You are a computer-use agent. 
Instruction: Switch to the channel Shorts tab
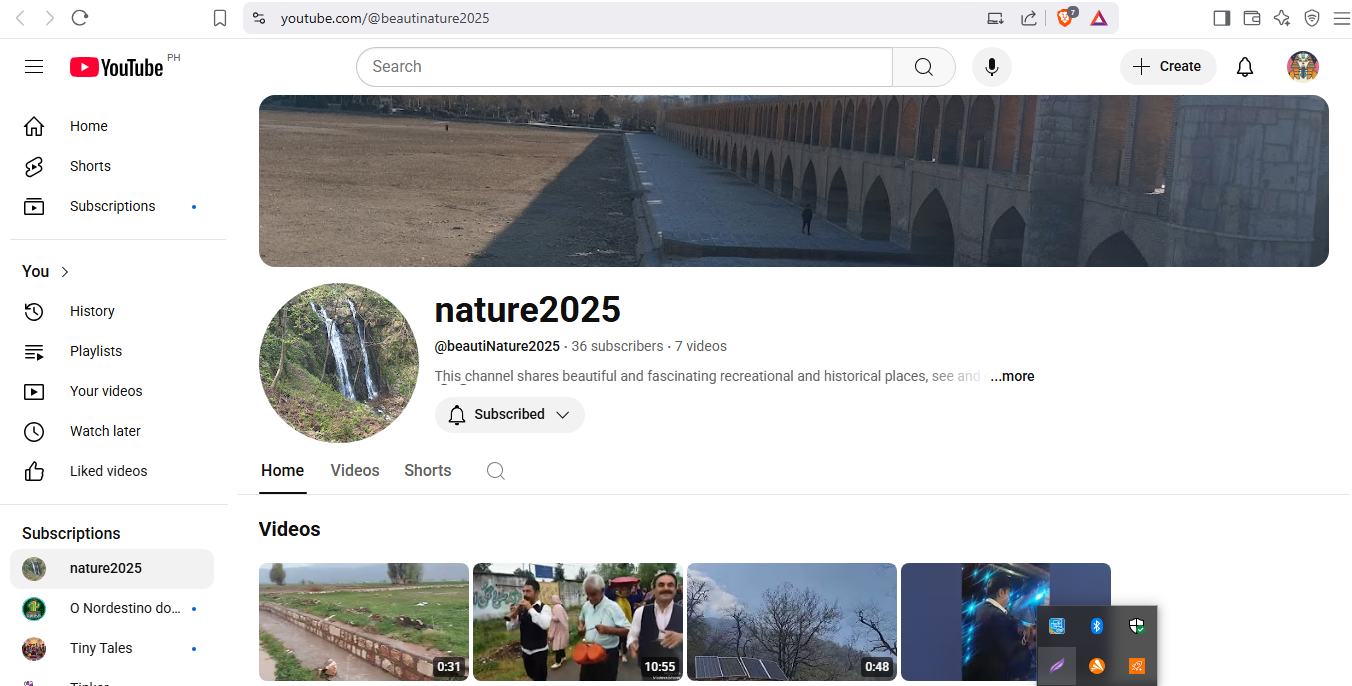(428, 471)
